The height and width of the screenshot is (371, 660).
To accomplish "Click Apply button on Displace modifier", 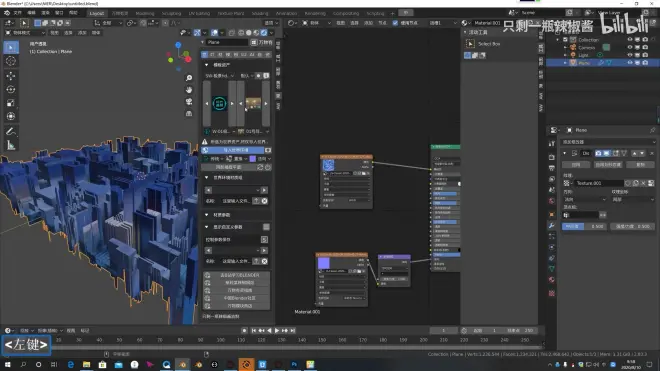I will click(576, 165).
